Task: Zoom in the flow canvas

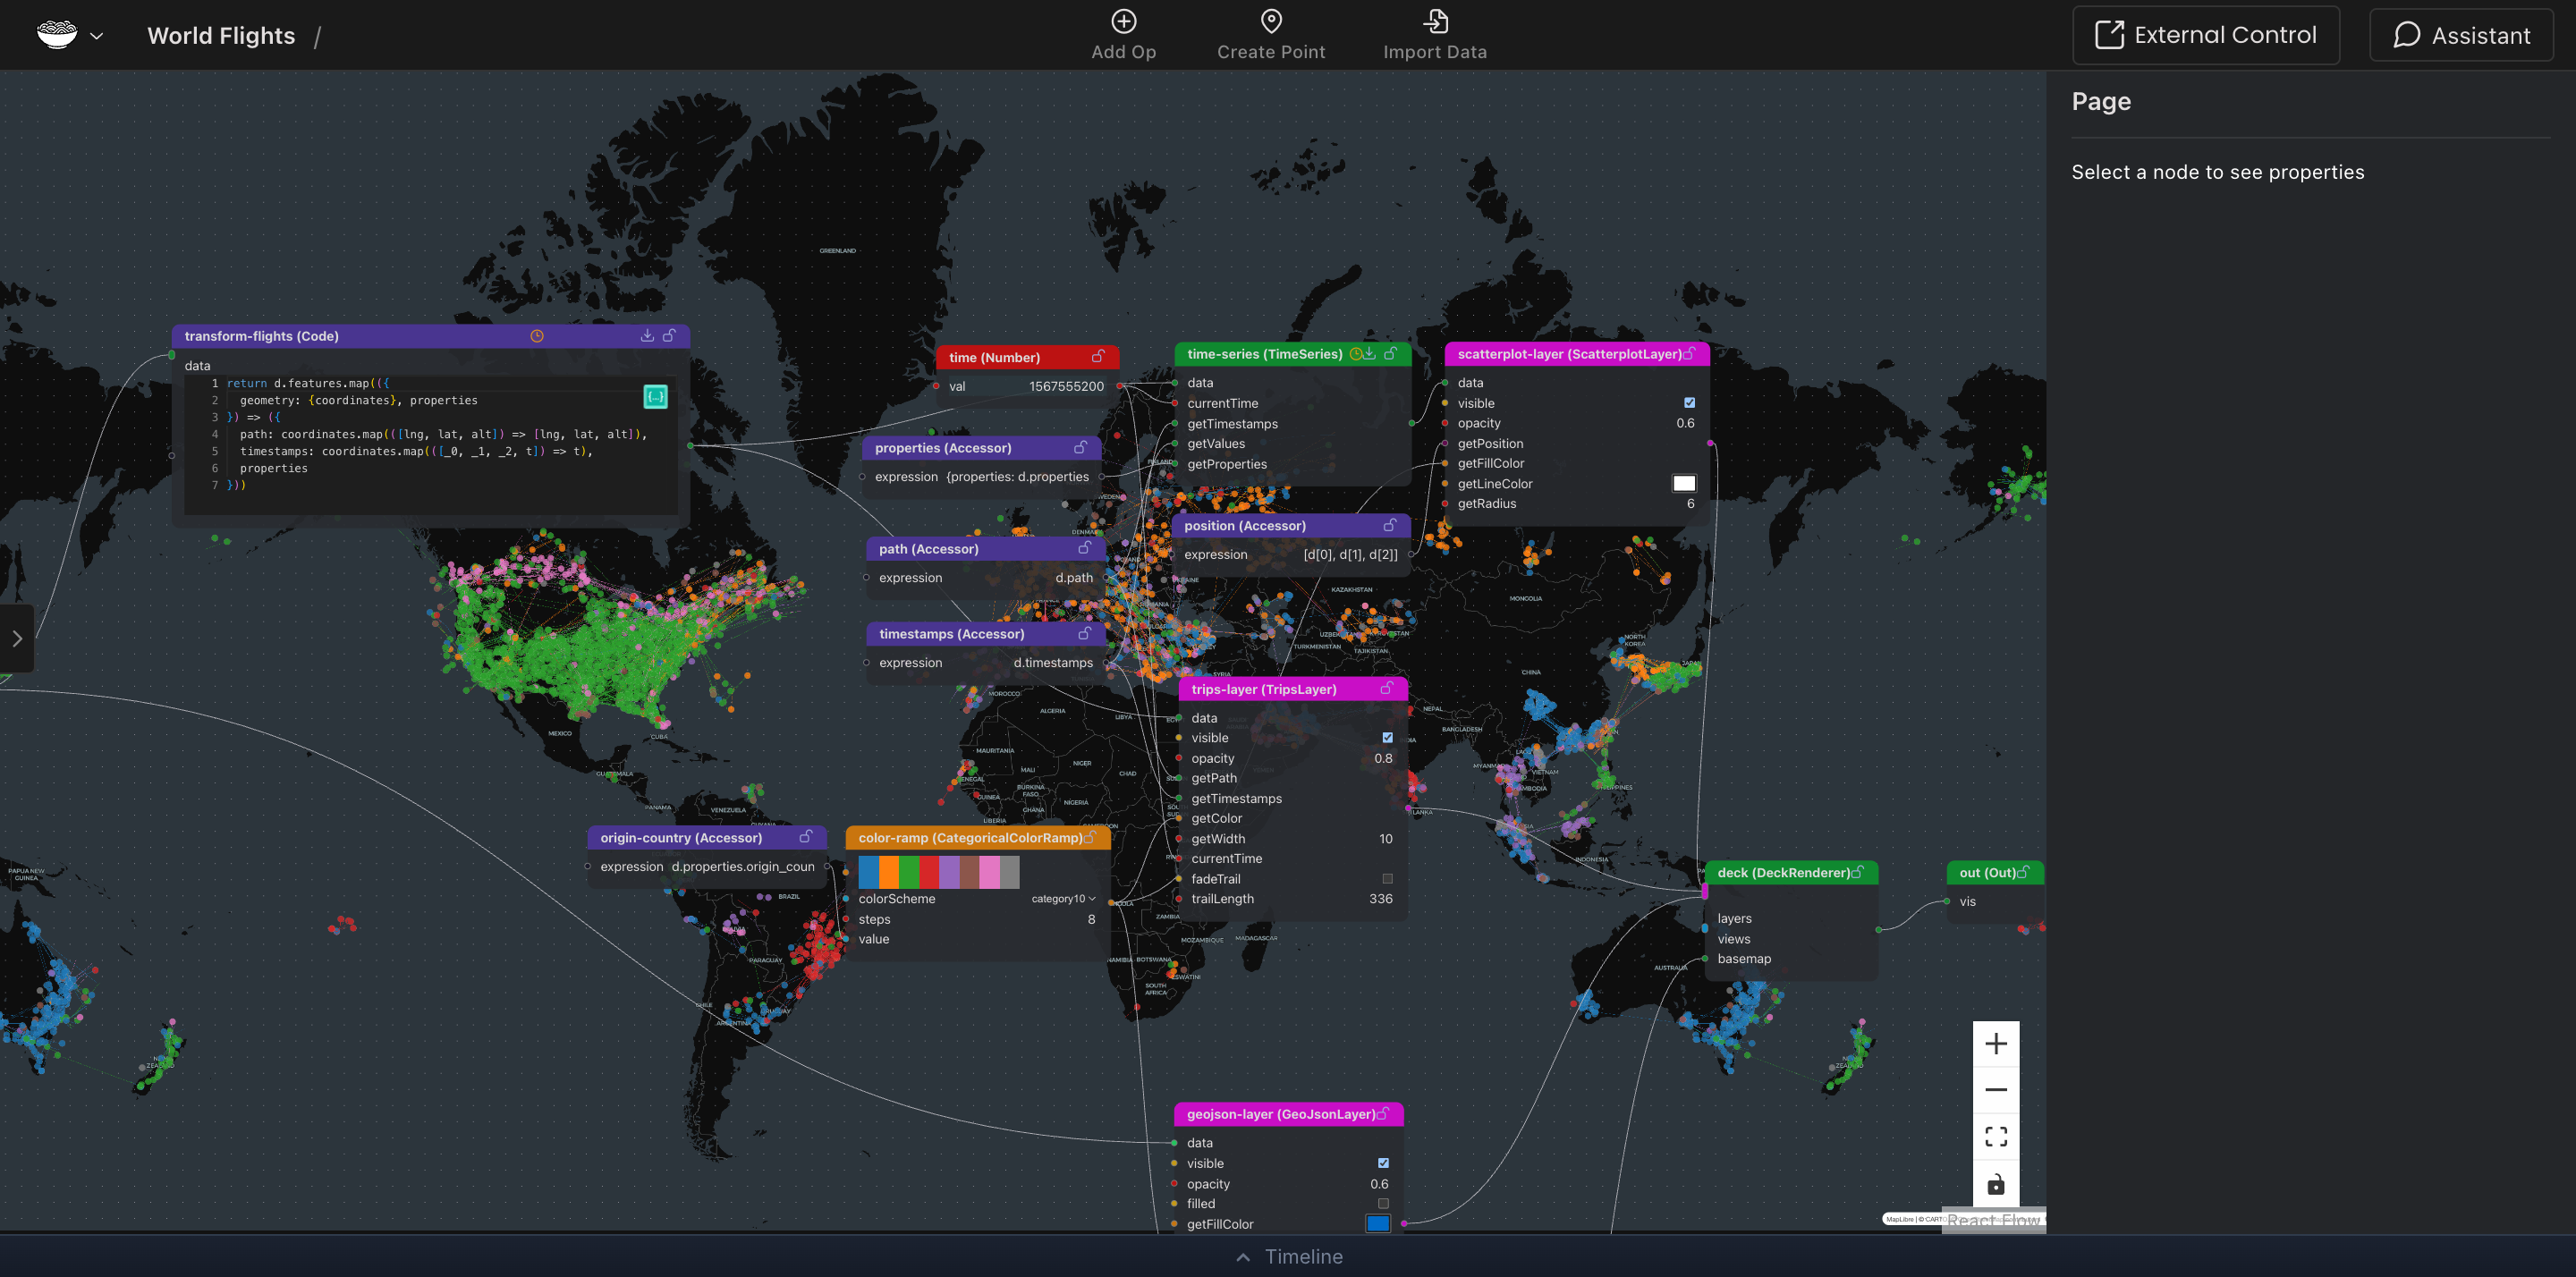Action: pyautogui.click(x=1996, y=1044)
